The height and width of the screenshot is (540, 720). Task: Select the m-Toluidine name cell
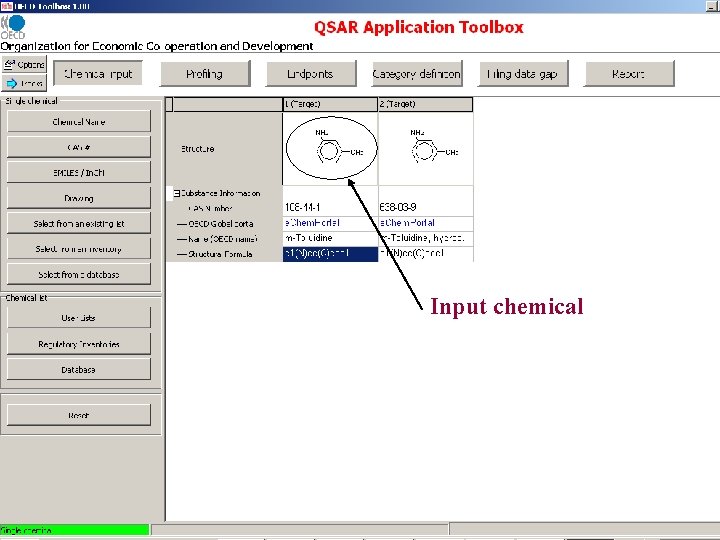click(x=330, y=238)
